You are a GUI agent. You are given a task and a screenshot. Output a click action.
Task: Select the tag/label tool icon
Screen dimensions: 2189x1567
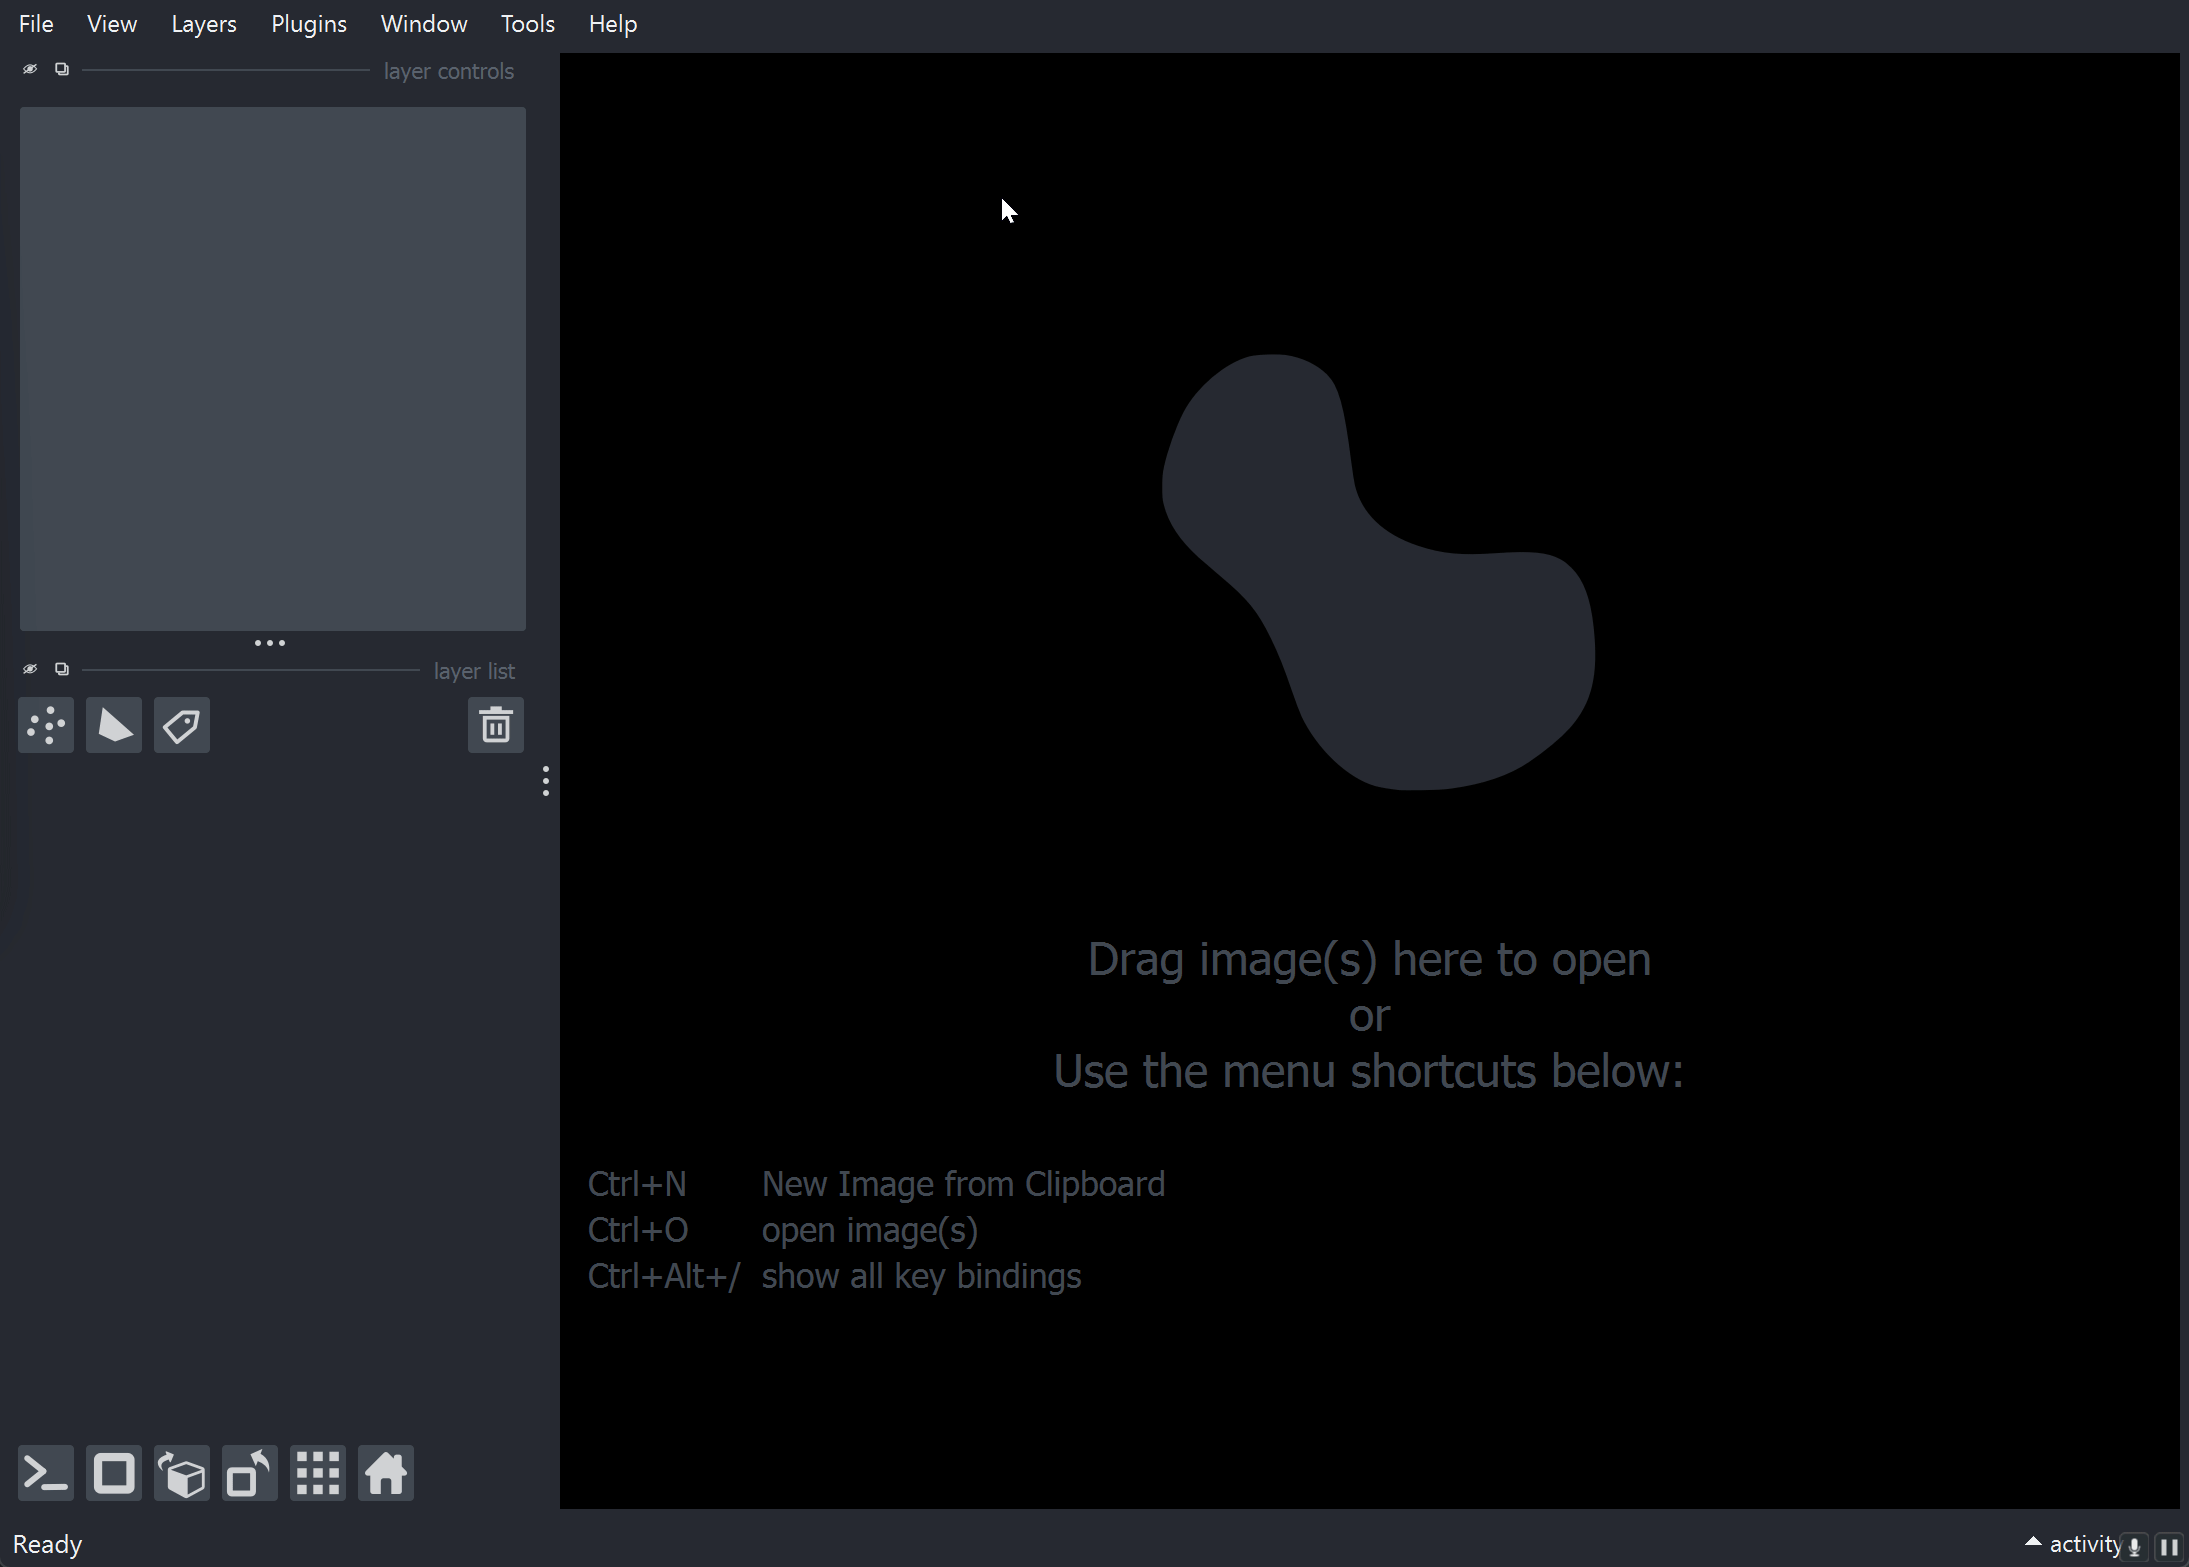tap(181, 726)
